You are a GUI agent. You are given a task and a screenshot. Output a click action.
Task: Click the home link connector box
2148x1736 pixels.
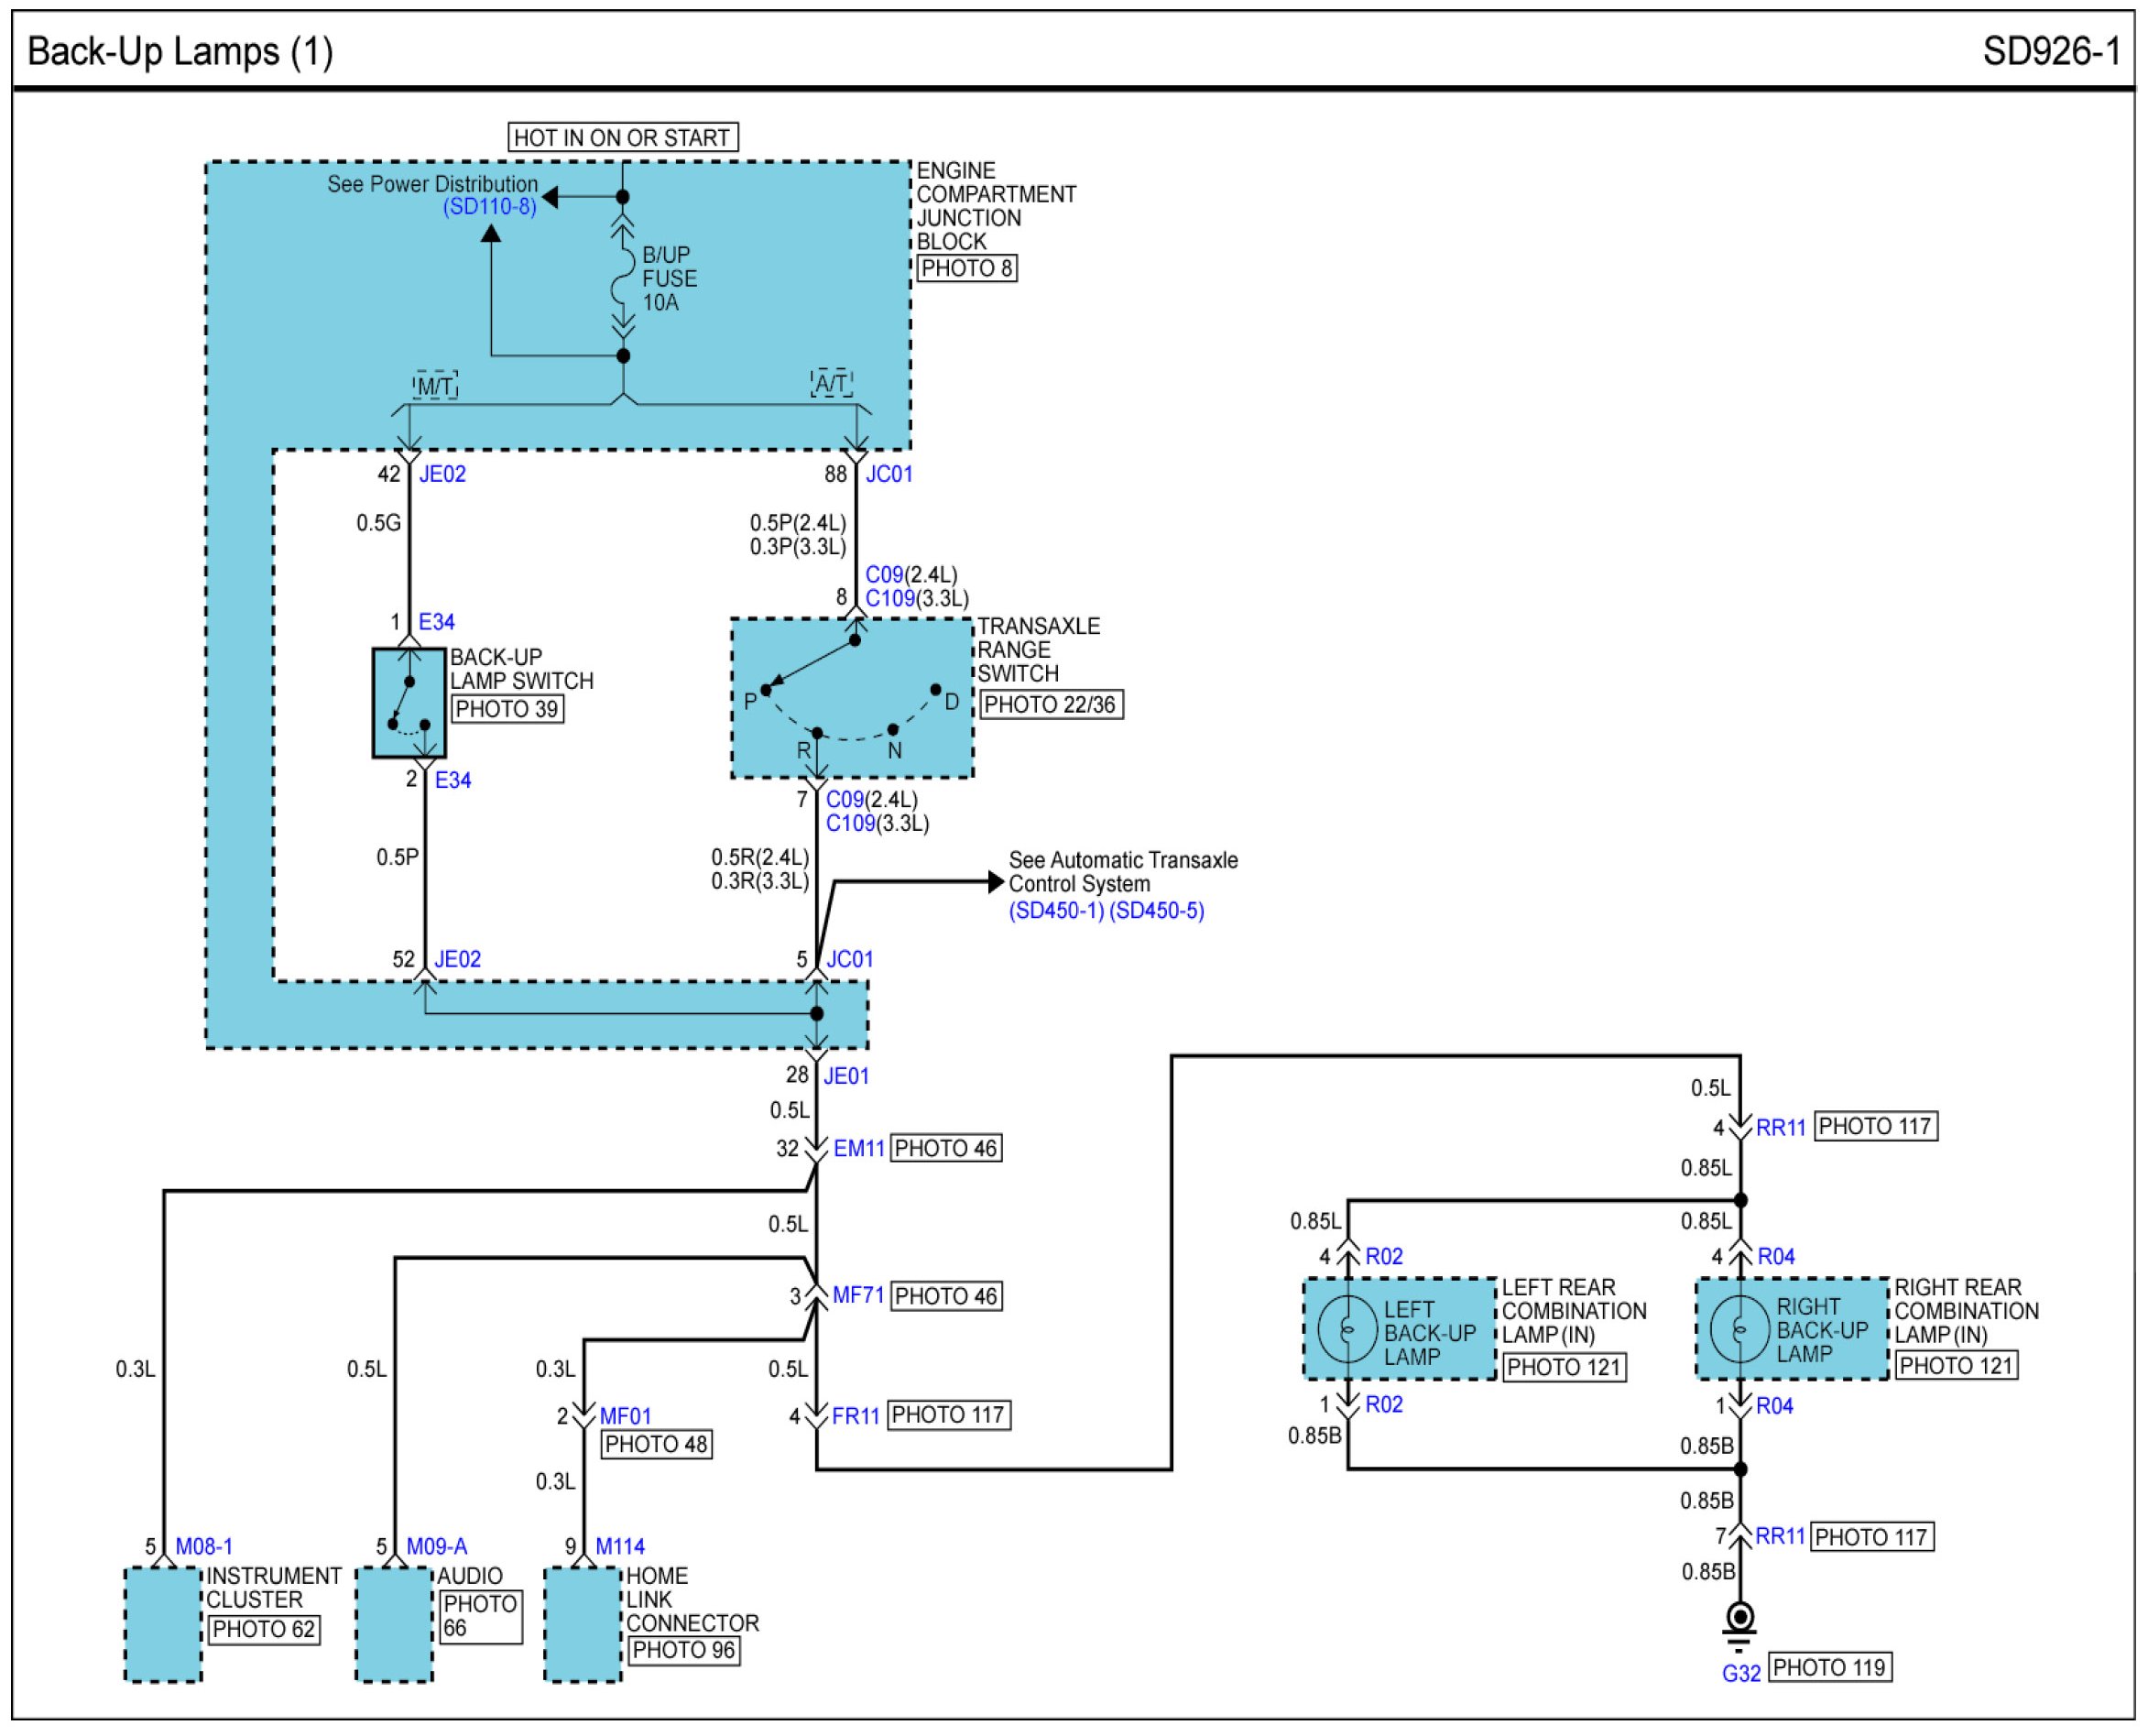(x=583, y=1624)
